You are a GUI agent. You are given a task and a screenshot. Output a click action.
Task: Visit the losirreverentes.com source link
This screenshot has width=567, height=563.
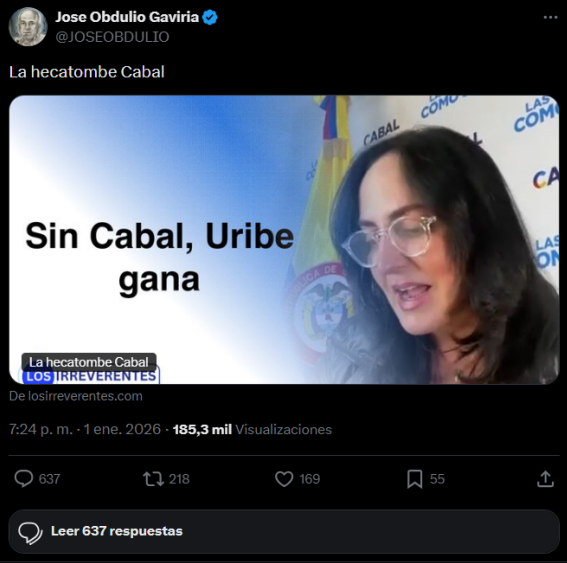76,396
